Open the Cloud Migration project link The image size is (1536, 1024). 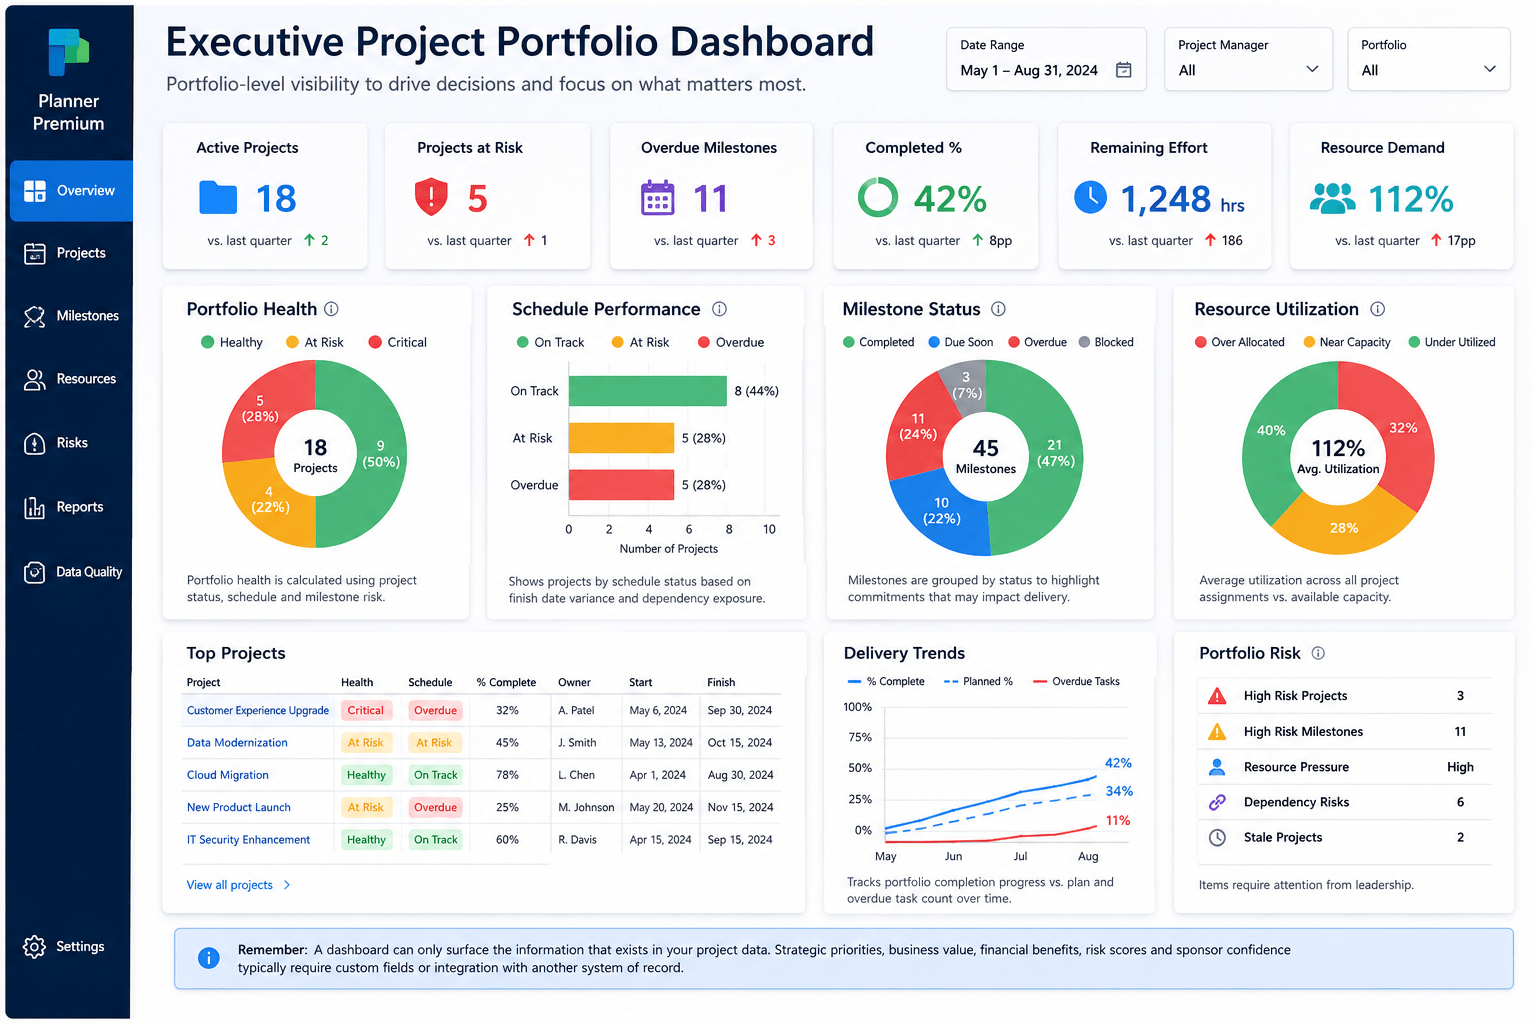point(228,775)
